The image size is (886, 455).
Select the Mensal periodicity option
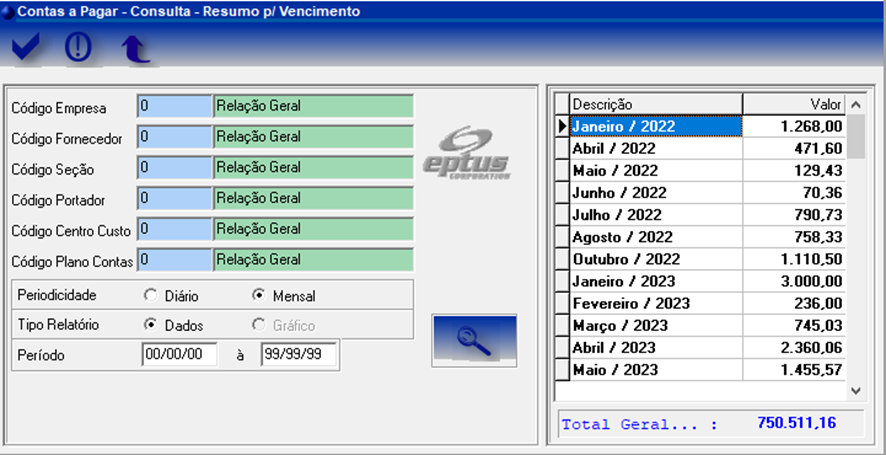[x=258, y=296]
